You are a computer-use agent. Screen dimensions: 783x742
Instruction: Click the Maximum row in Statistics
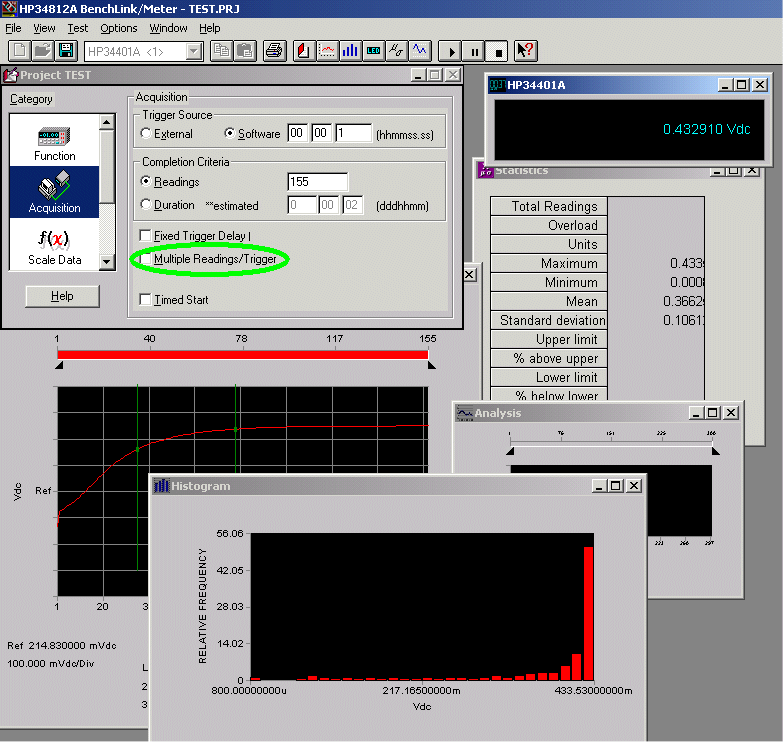pyautogui.click(x=597, y=263)
